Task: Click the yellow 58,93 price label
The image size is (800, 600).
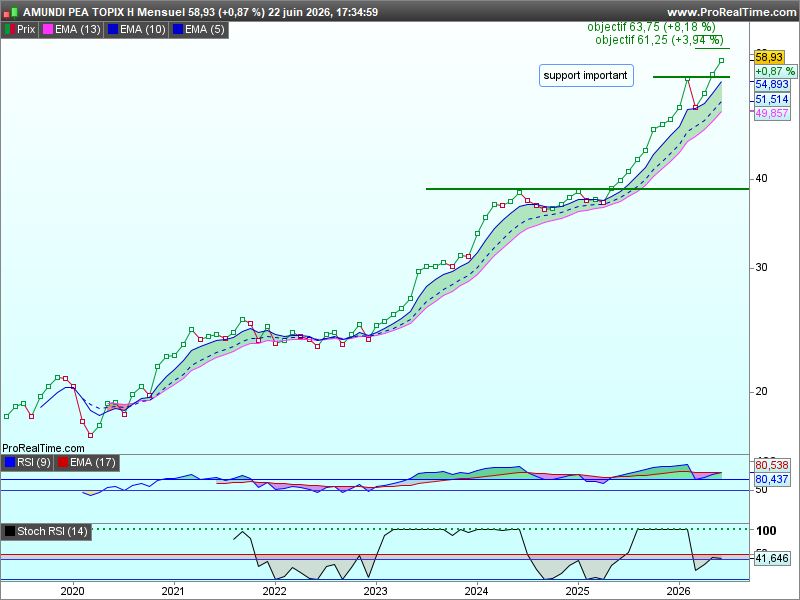Action: point(769,57)
